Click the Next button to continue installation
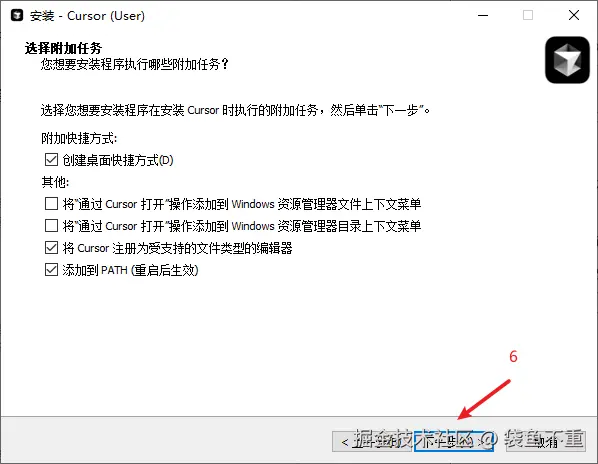 coord(454,442)
